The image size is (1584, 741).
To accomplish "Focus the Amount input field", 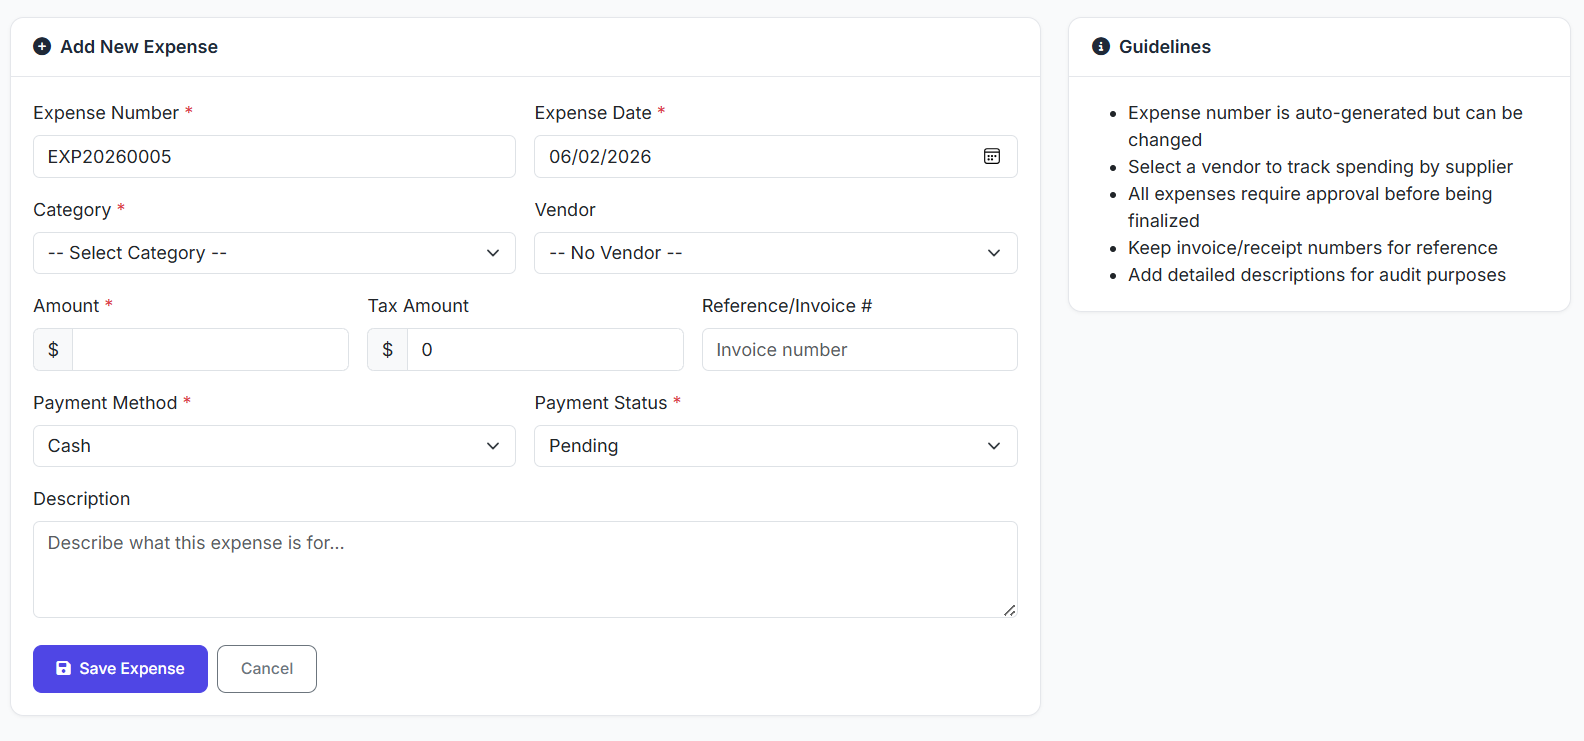I will (210, 350).
